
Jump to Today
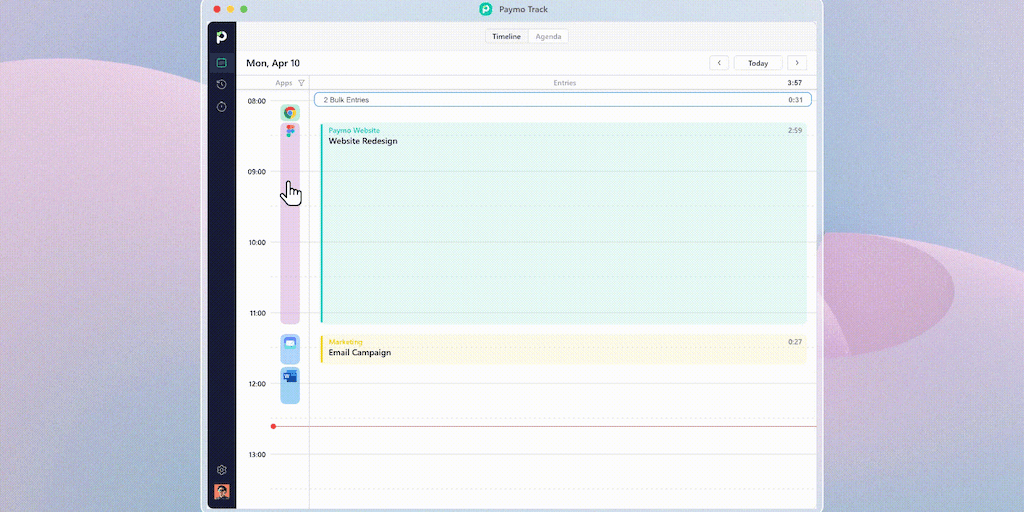point(758,63)
